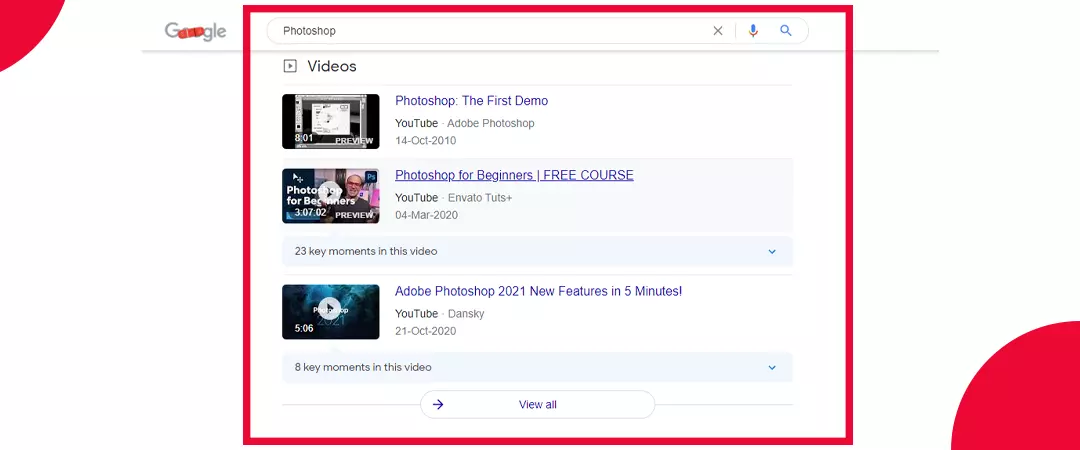This screenshot has height=450, width=1080.
Task: Click the 23 key moments in this video text
Action: click(366, 252)
